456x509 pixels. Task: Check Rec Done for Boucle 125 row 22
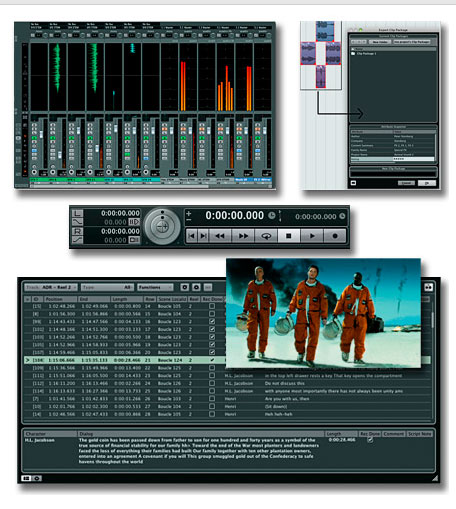[x=212, y=368]
